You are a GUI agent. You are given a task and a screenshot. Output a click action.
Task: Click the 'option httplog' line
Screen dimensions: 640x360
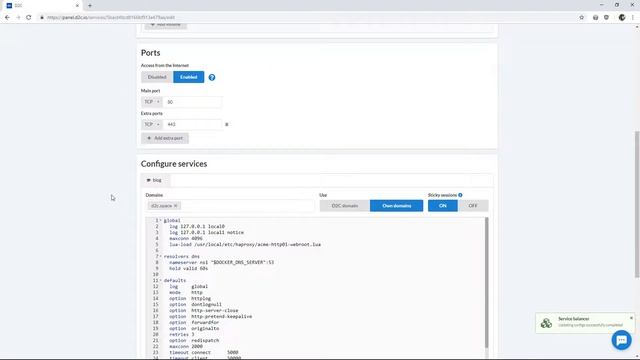(x=190, y=298)
